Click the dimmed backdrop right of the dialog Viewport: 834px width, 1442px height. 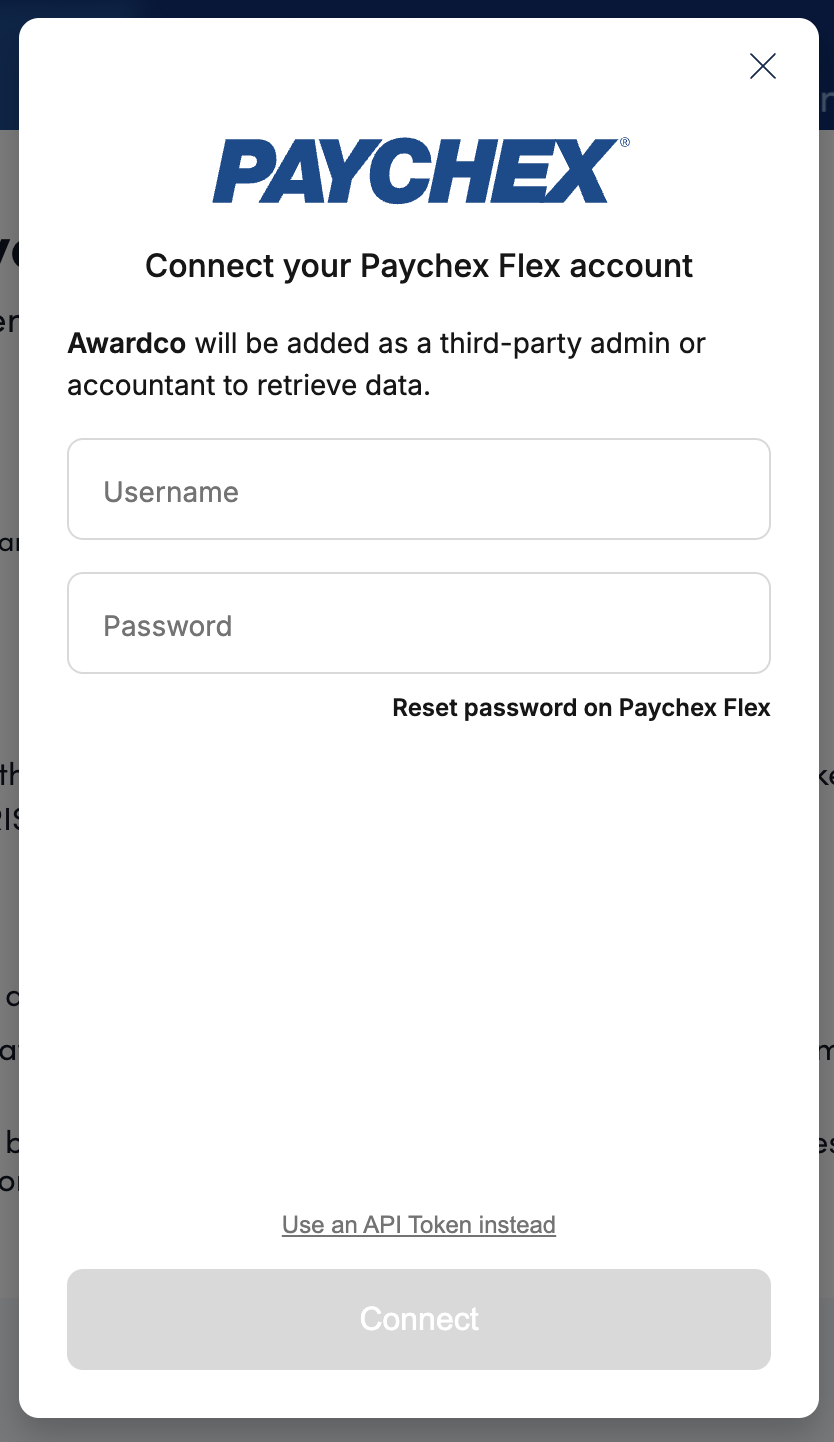coord(826,700)
